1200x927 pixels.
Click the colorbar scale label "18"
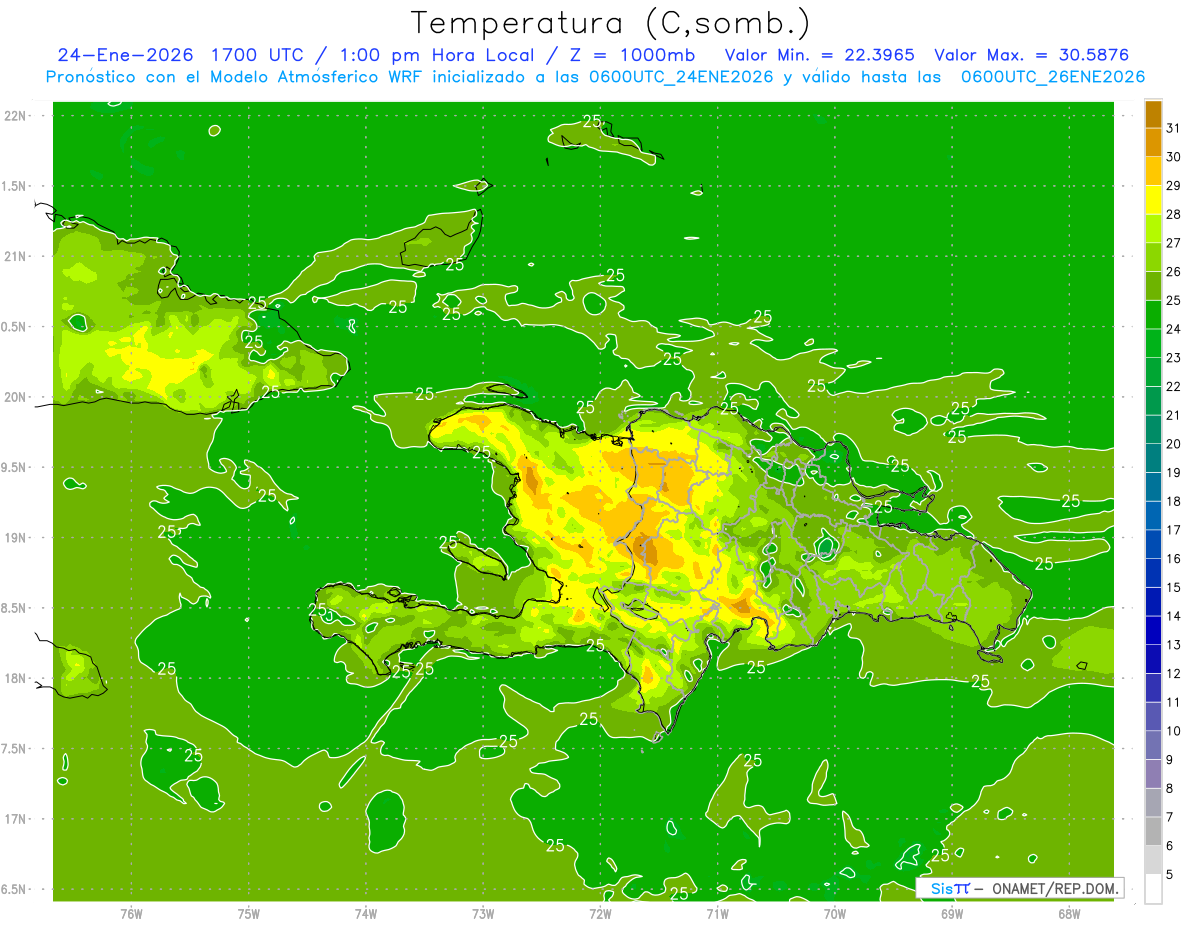(1174, 501)
